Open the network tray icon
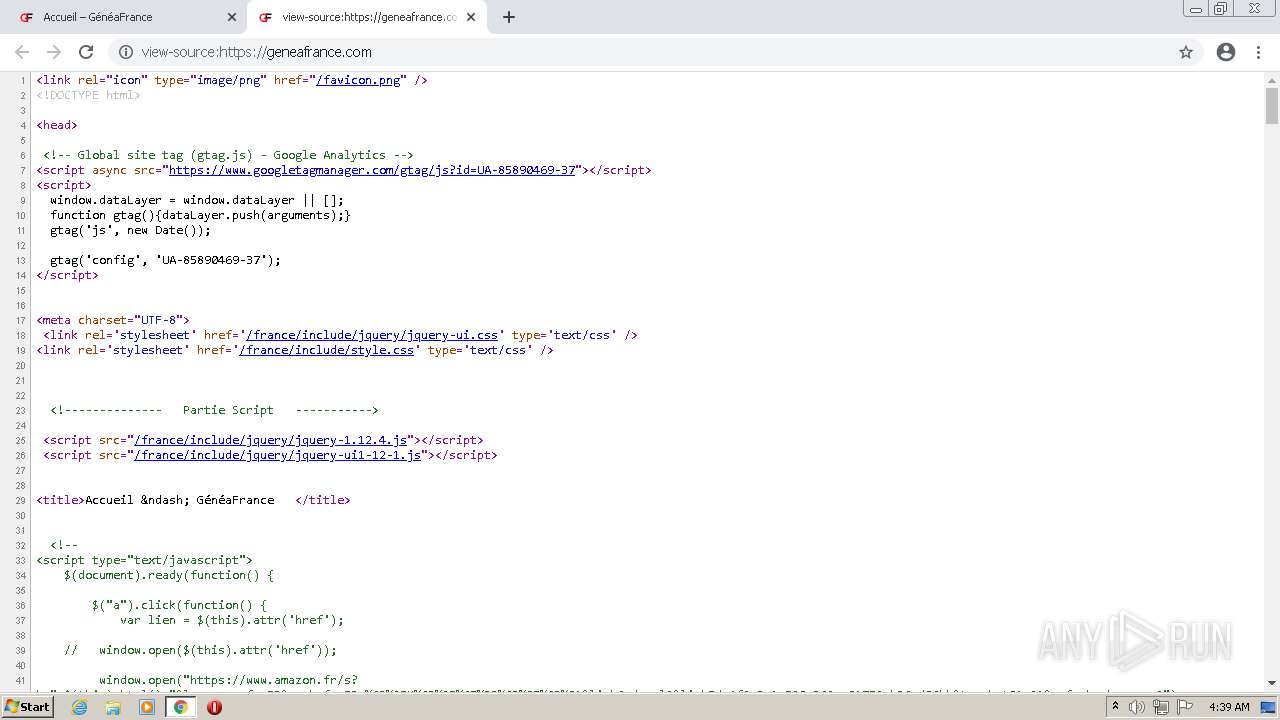1280x720 pixels. 1161,707
